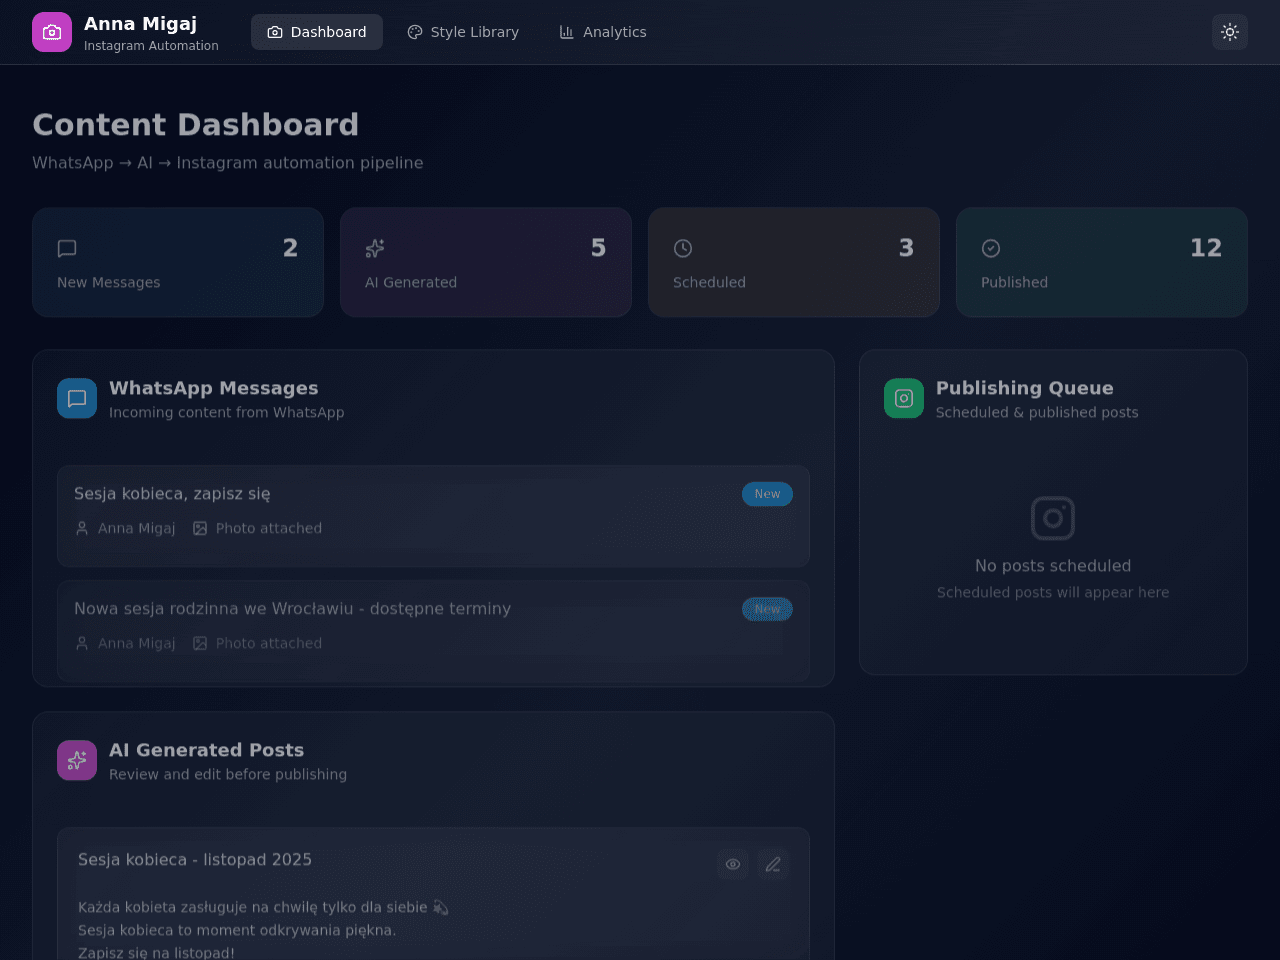Click the pink camera logo icon
Screen dimensions: 1280x960
point(52,32)
